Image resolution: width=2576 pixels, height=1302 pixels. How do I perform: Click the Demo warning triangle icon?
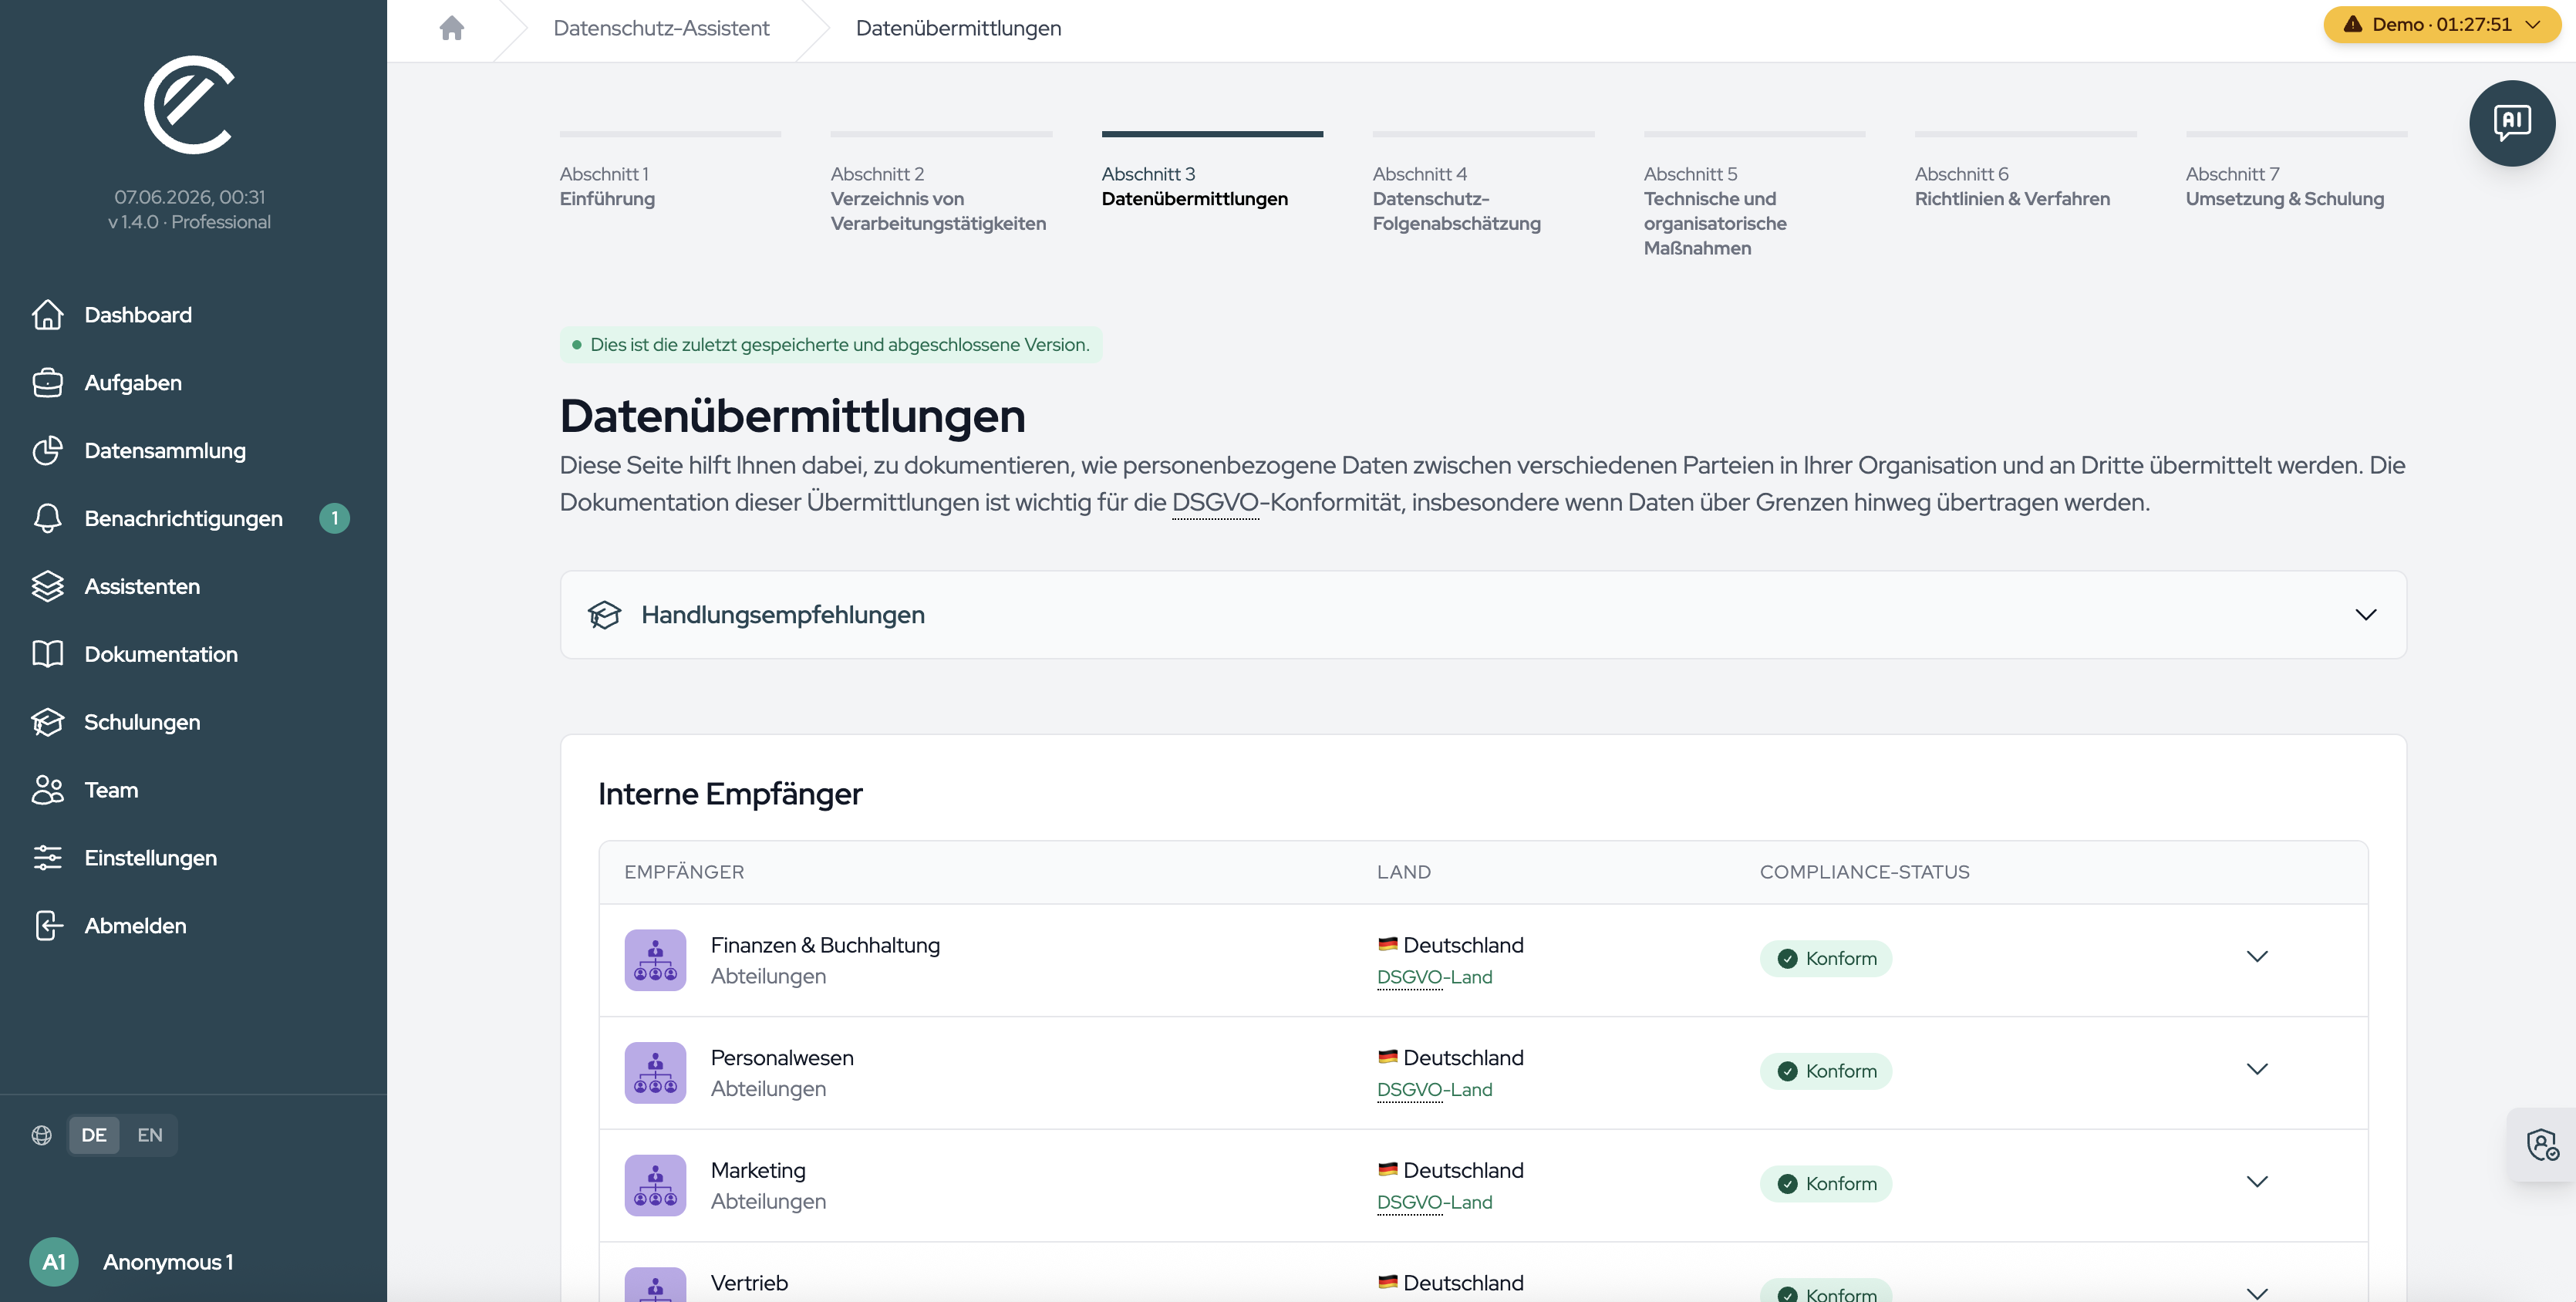(2353, 24)
